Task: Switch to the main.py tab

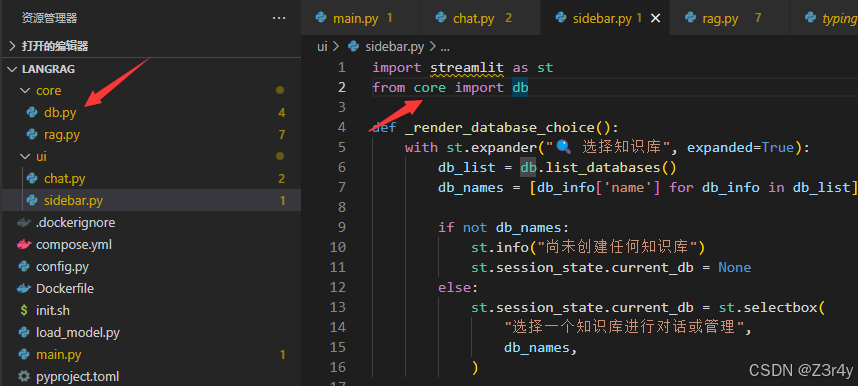Action: pos(361,18)
